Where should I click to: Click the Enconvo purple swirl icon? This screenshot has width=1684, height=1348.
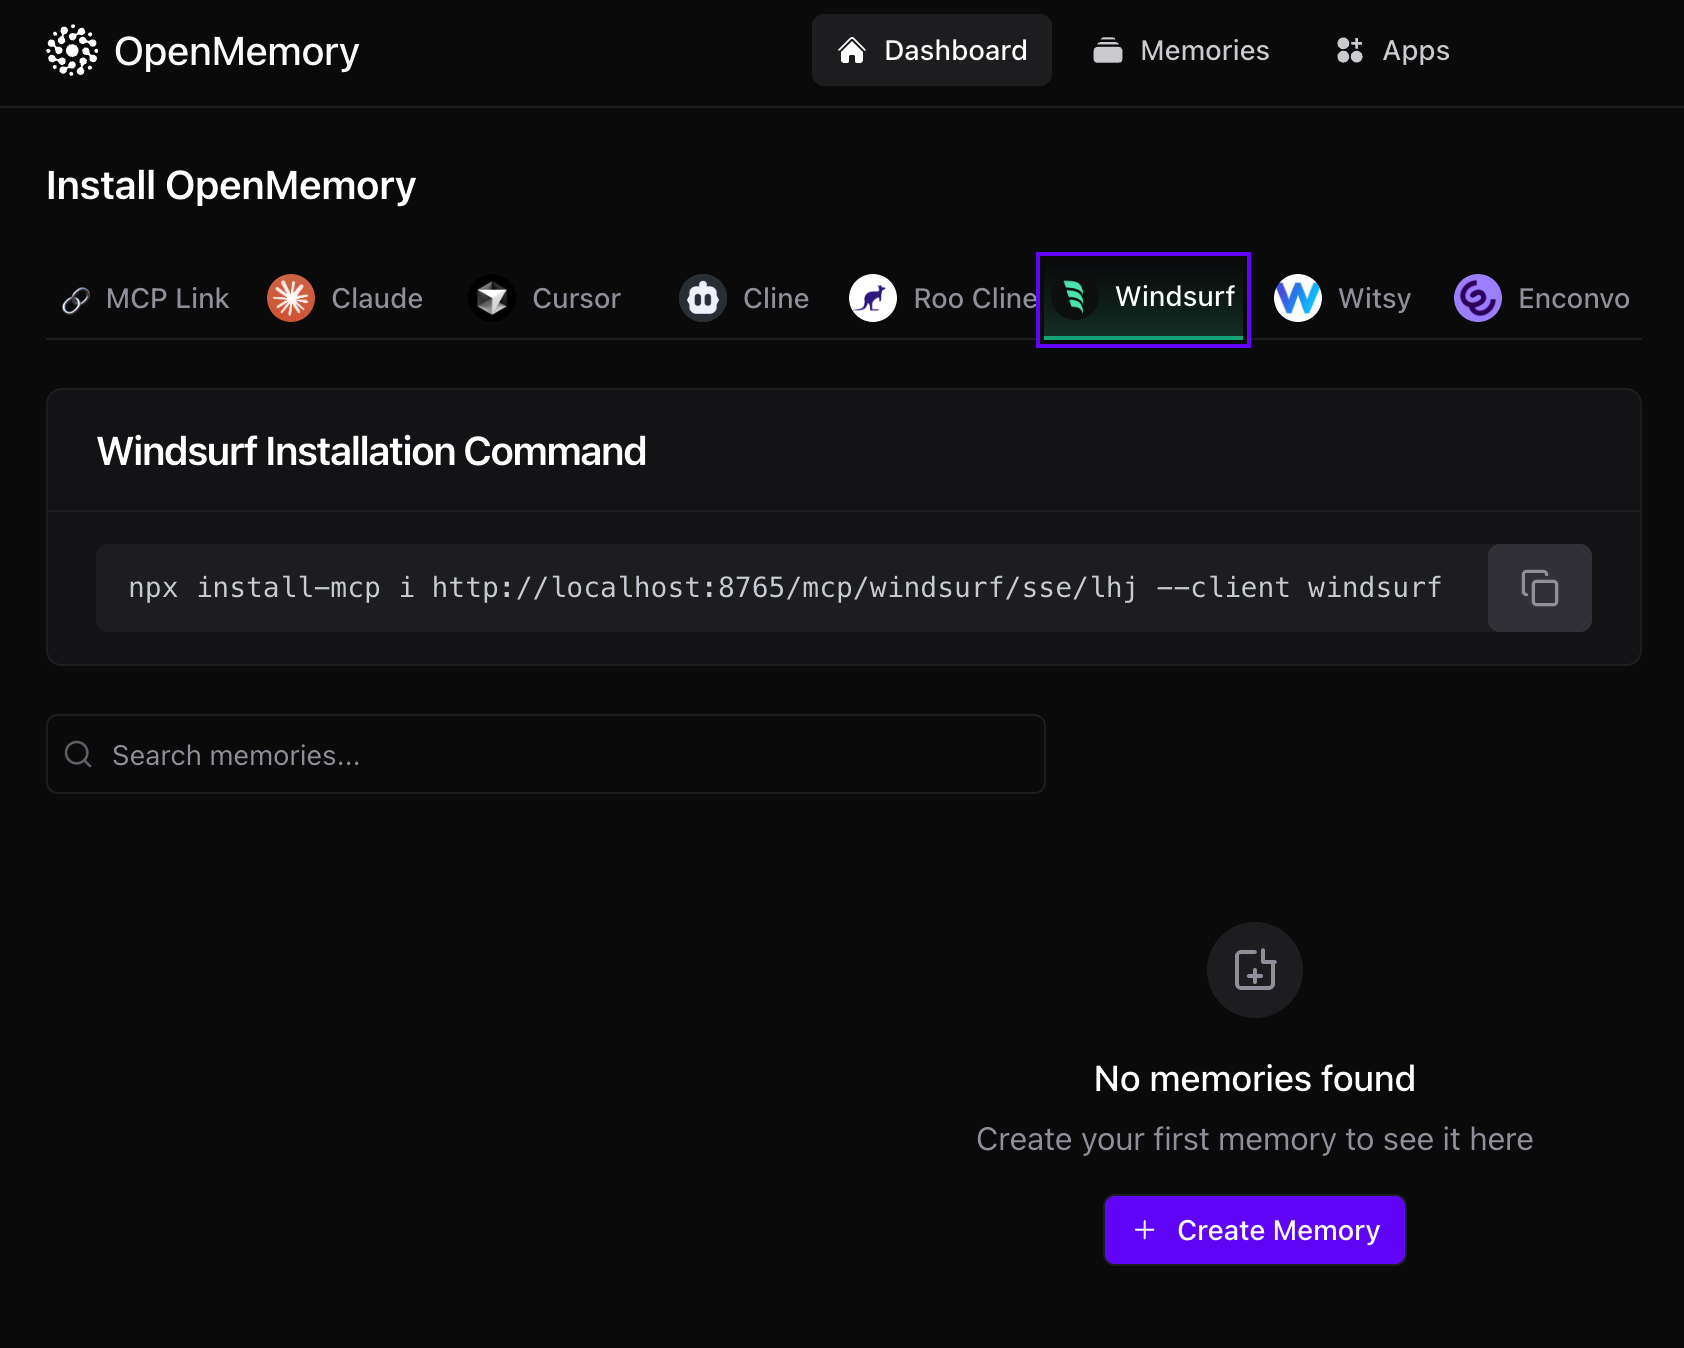(1478, 298)
